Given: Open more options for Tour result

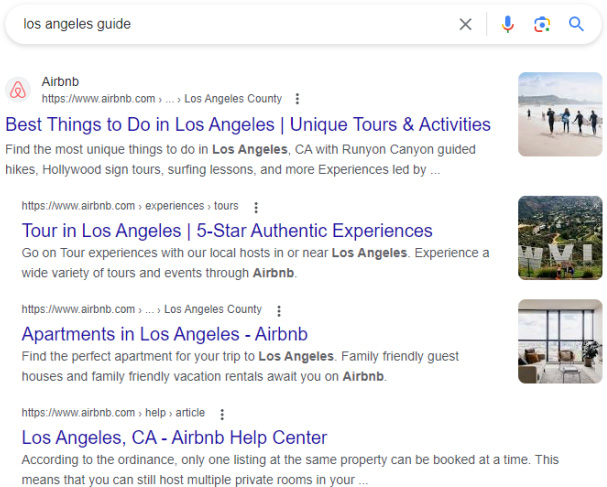Looking at the screenshot, I should pos(256,207).
